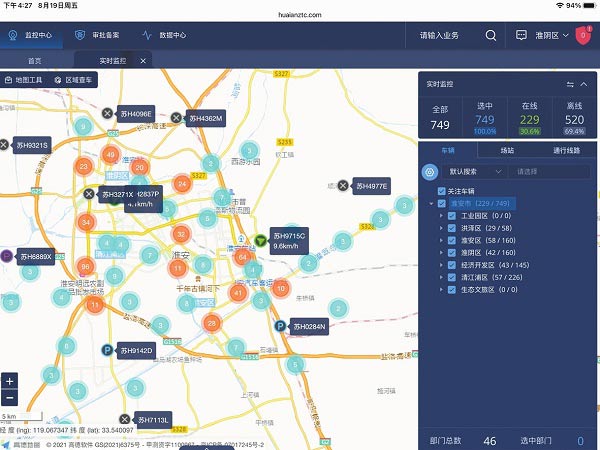Click the swap arrows icon in 实时监控 panel
The image size is (600, 450).
click(570, 84)
